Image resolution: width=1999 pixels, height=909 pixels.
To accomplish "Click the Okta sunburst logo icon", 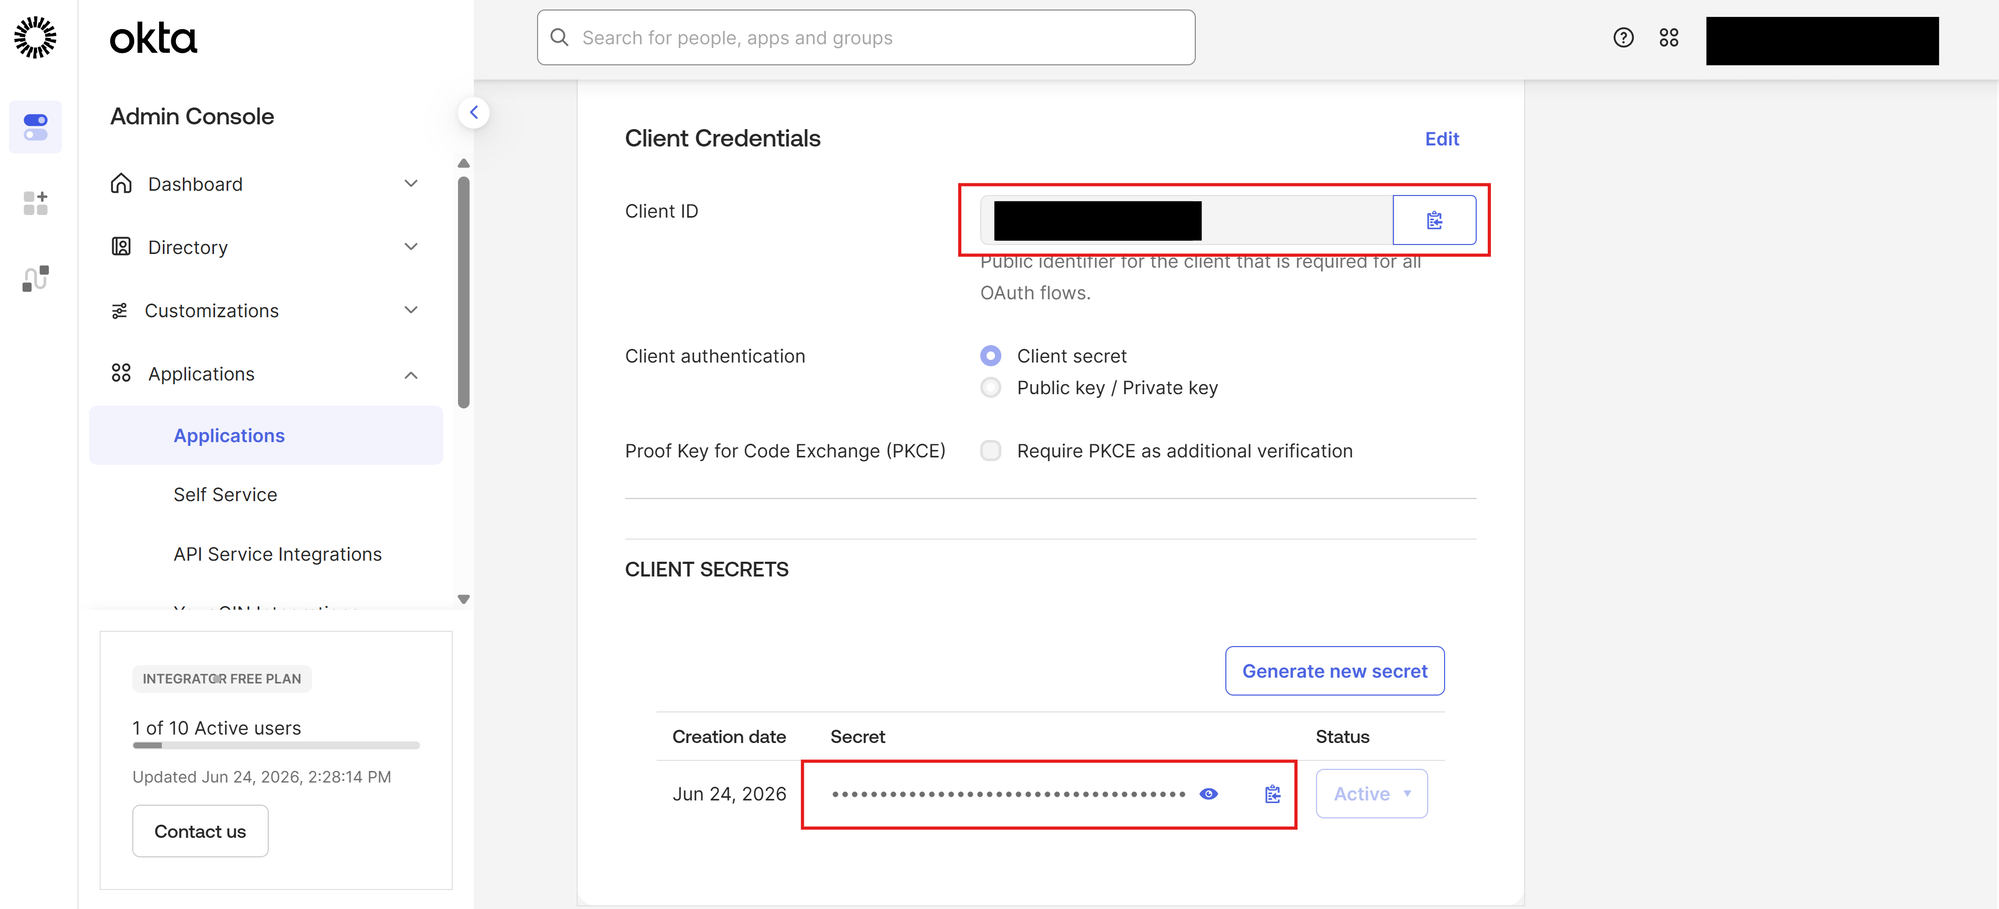I will point(35,37).
